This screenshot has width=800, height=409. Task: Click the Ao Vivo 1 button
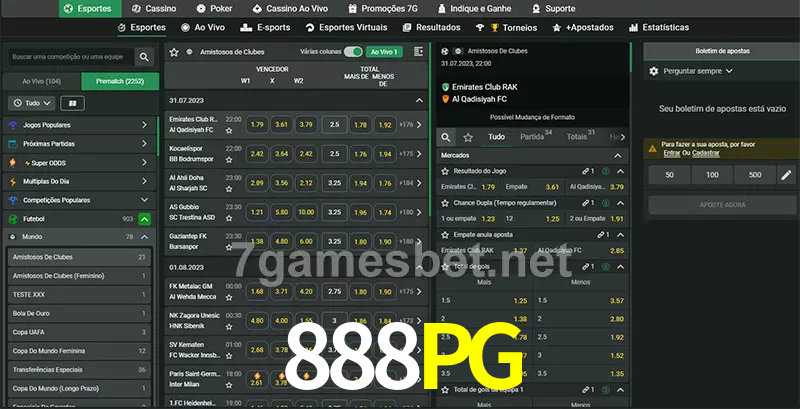pyautogui.click(x=384, y=52)
